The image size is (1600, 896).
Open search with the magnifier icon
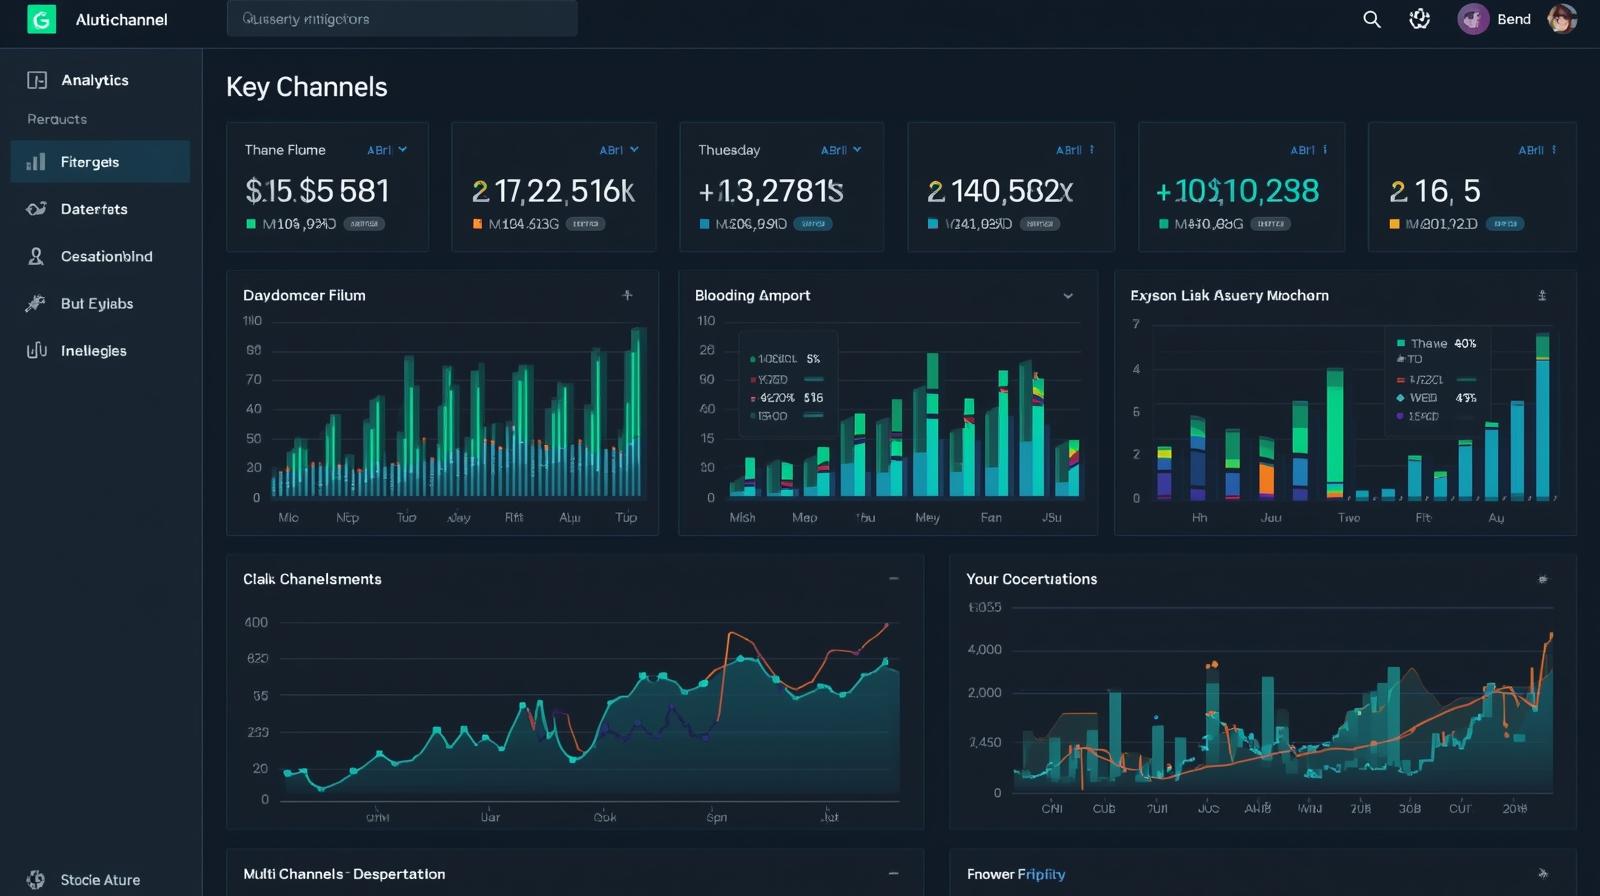point(1372,19)
